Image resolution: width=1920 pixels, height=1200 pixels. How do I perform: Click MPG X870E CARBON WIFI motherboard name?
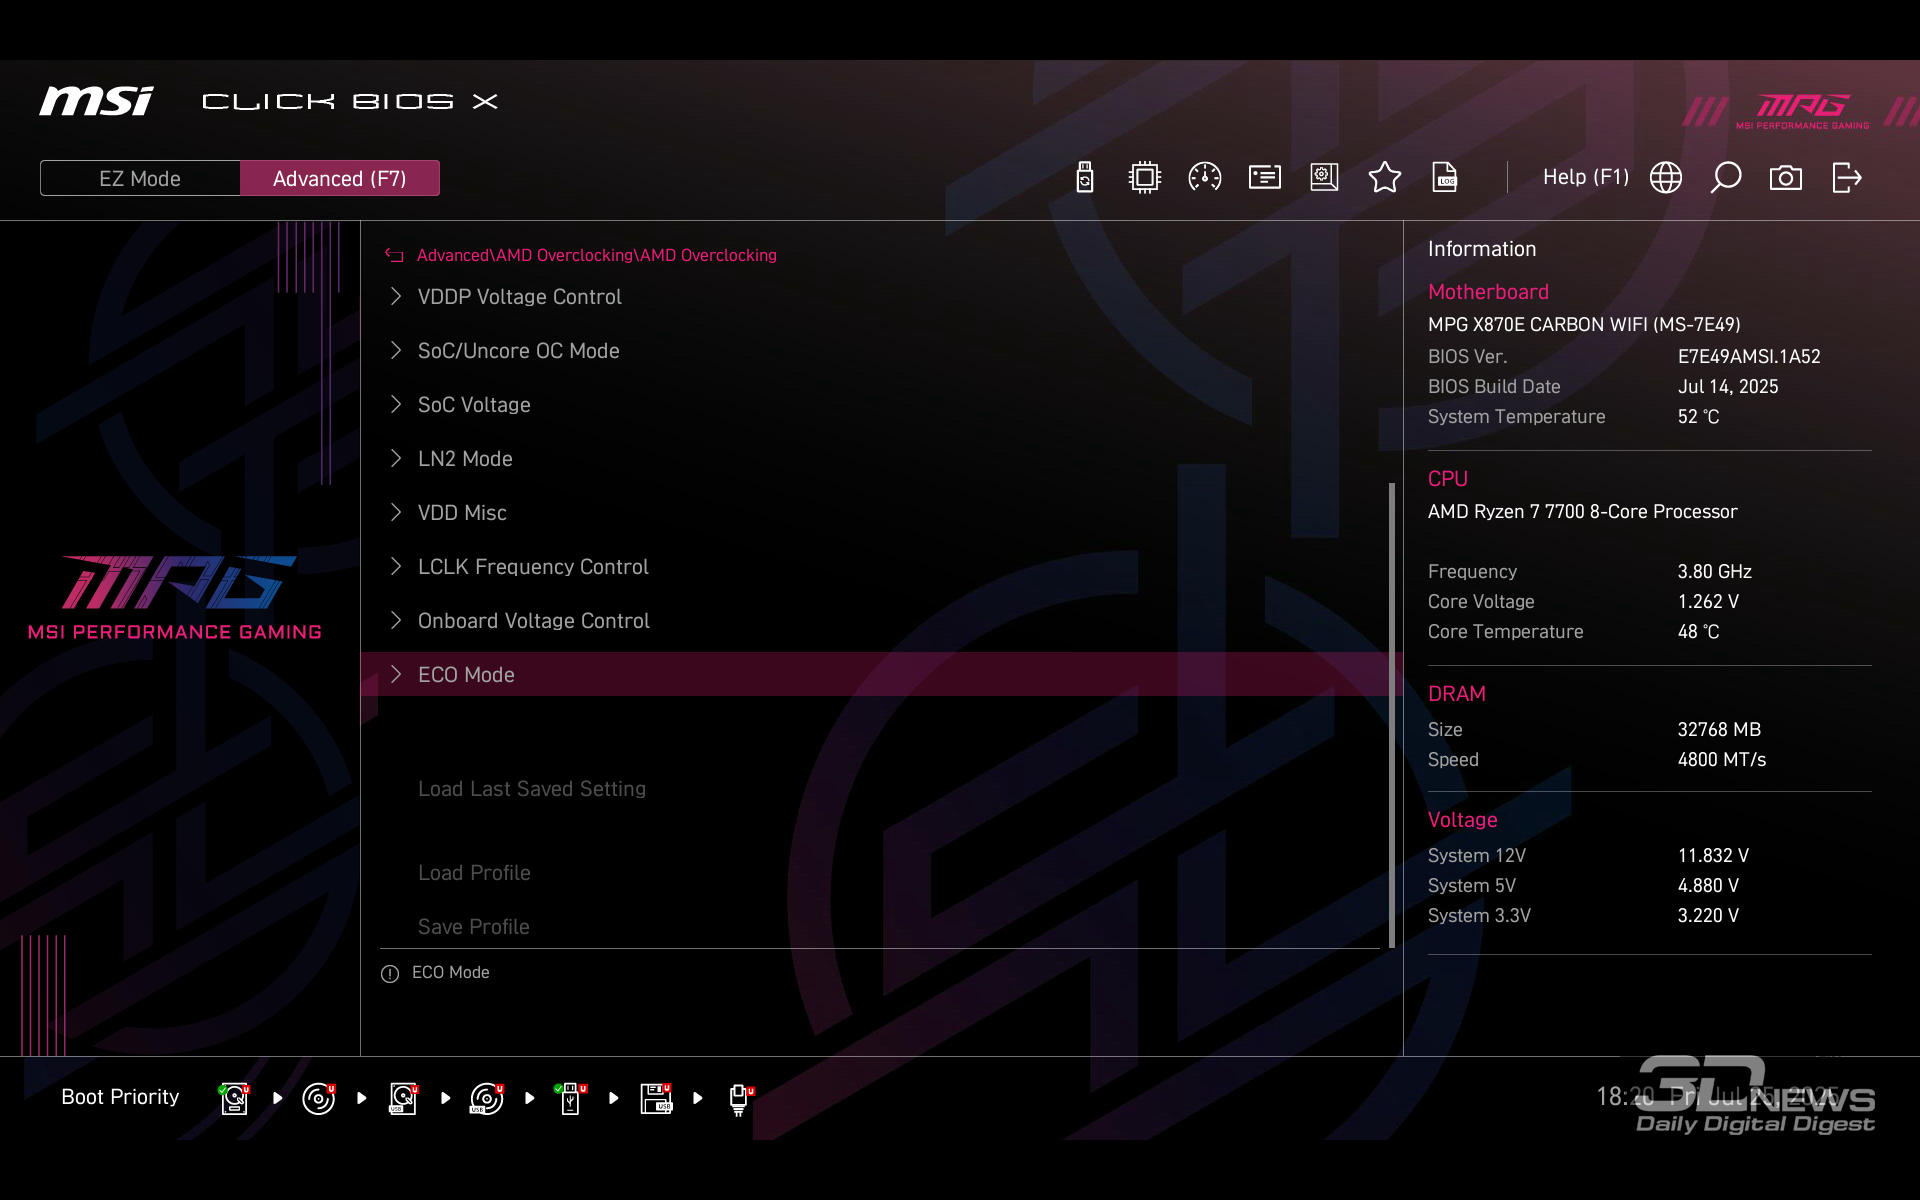tap(1584, 325)
